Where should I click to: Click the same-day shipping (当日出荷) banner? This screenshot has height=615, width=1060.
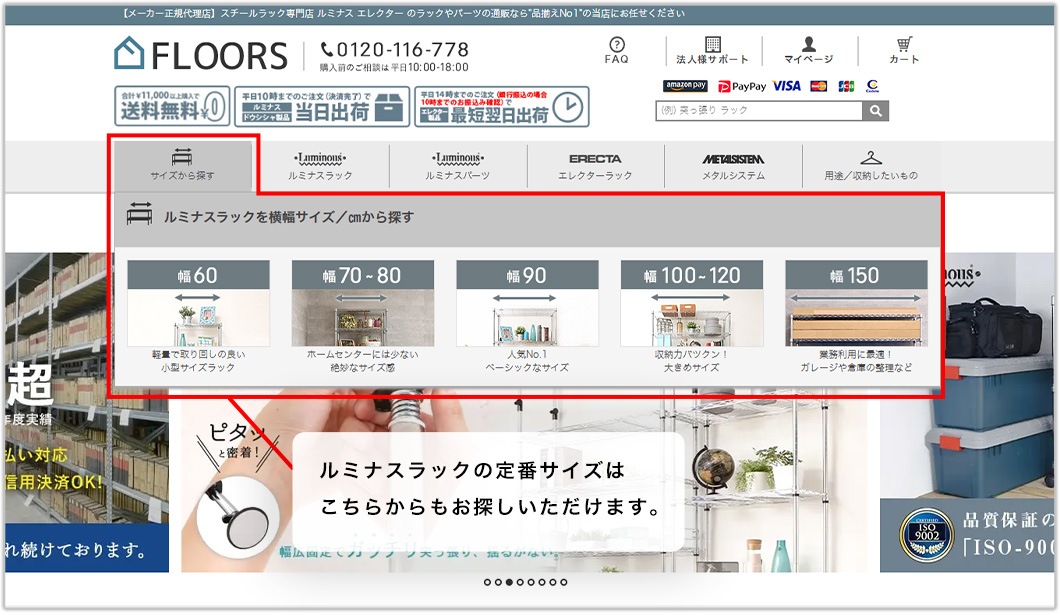coord(322,106)
